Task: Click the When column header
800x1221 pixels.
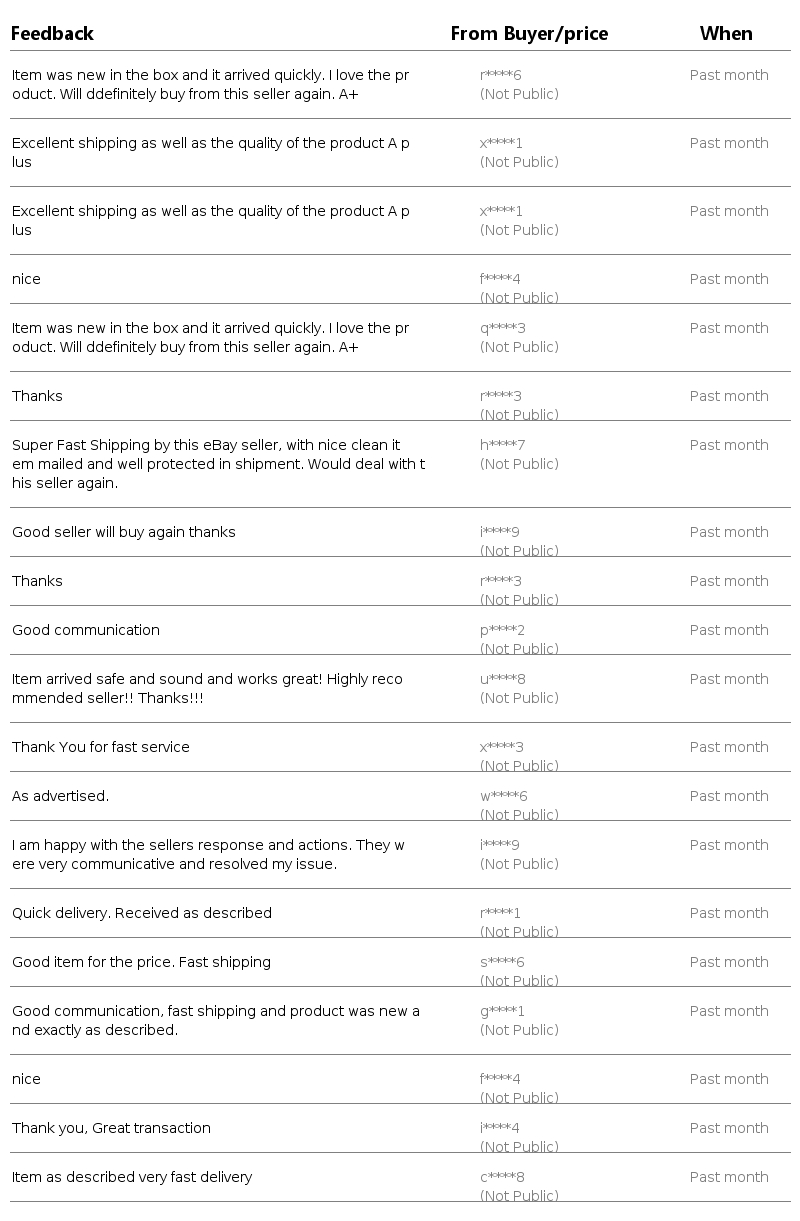Action: [x=726, y=34]
